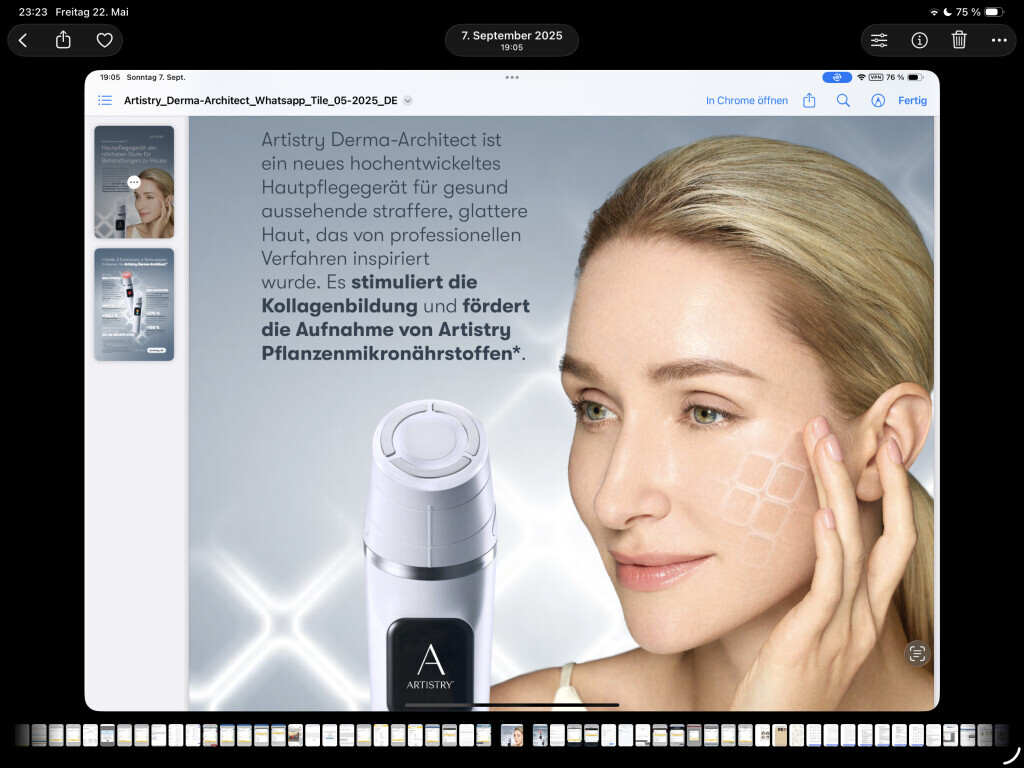
Task: Expand the Artistry_Derma-Architect file name dropdown
Action: 408,101
